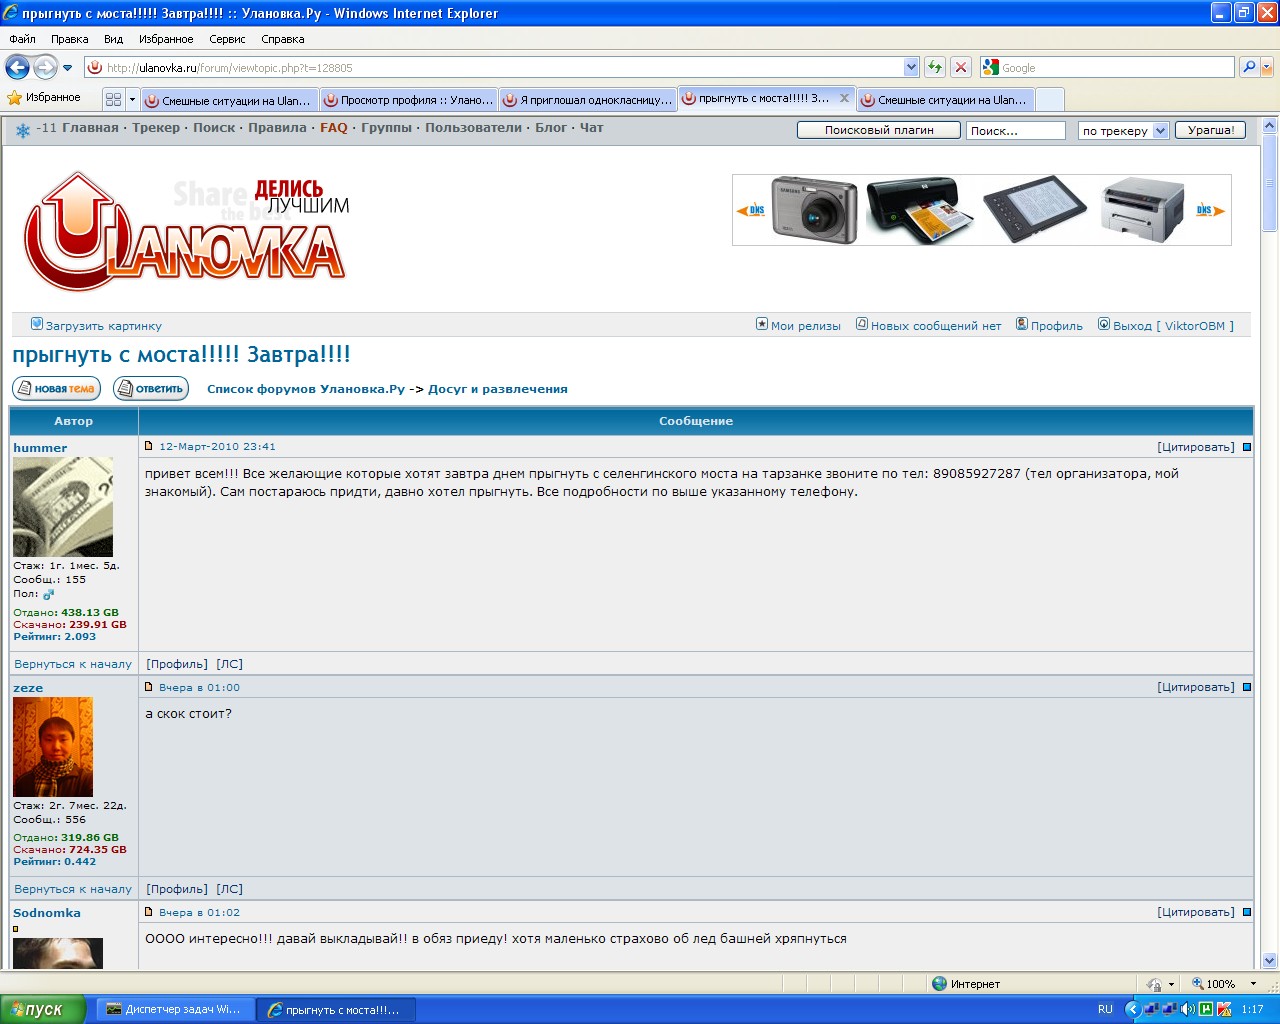Open uTorrent from the system tray icon

tap(1205, 1009)
